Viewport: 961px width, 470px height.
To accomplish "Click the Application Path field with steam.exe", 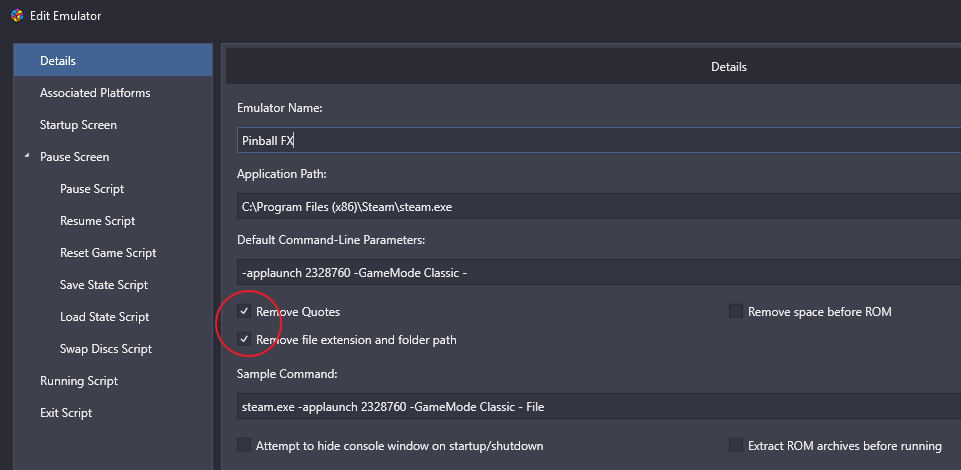I will pos(599,207).
